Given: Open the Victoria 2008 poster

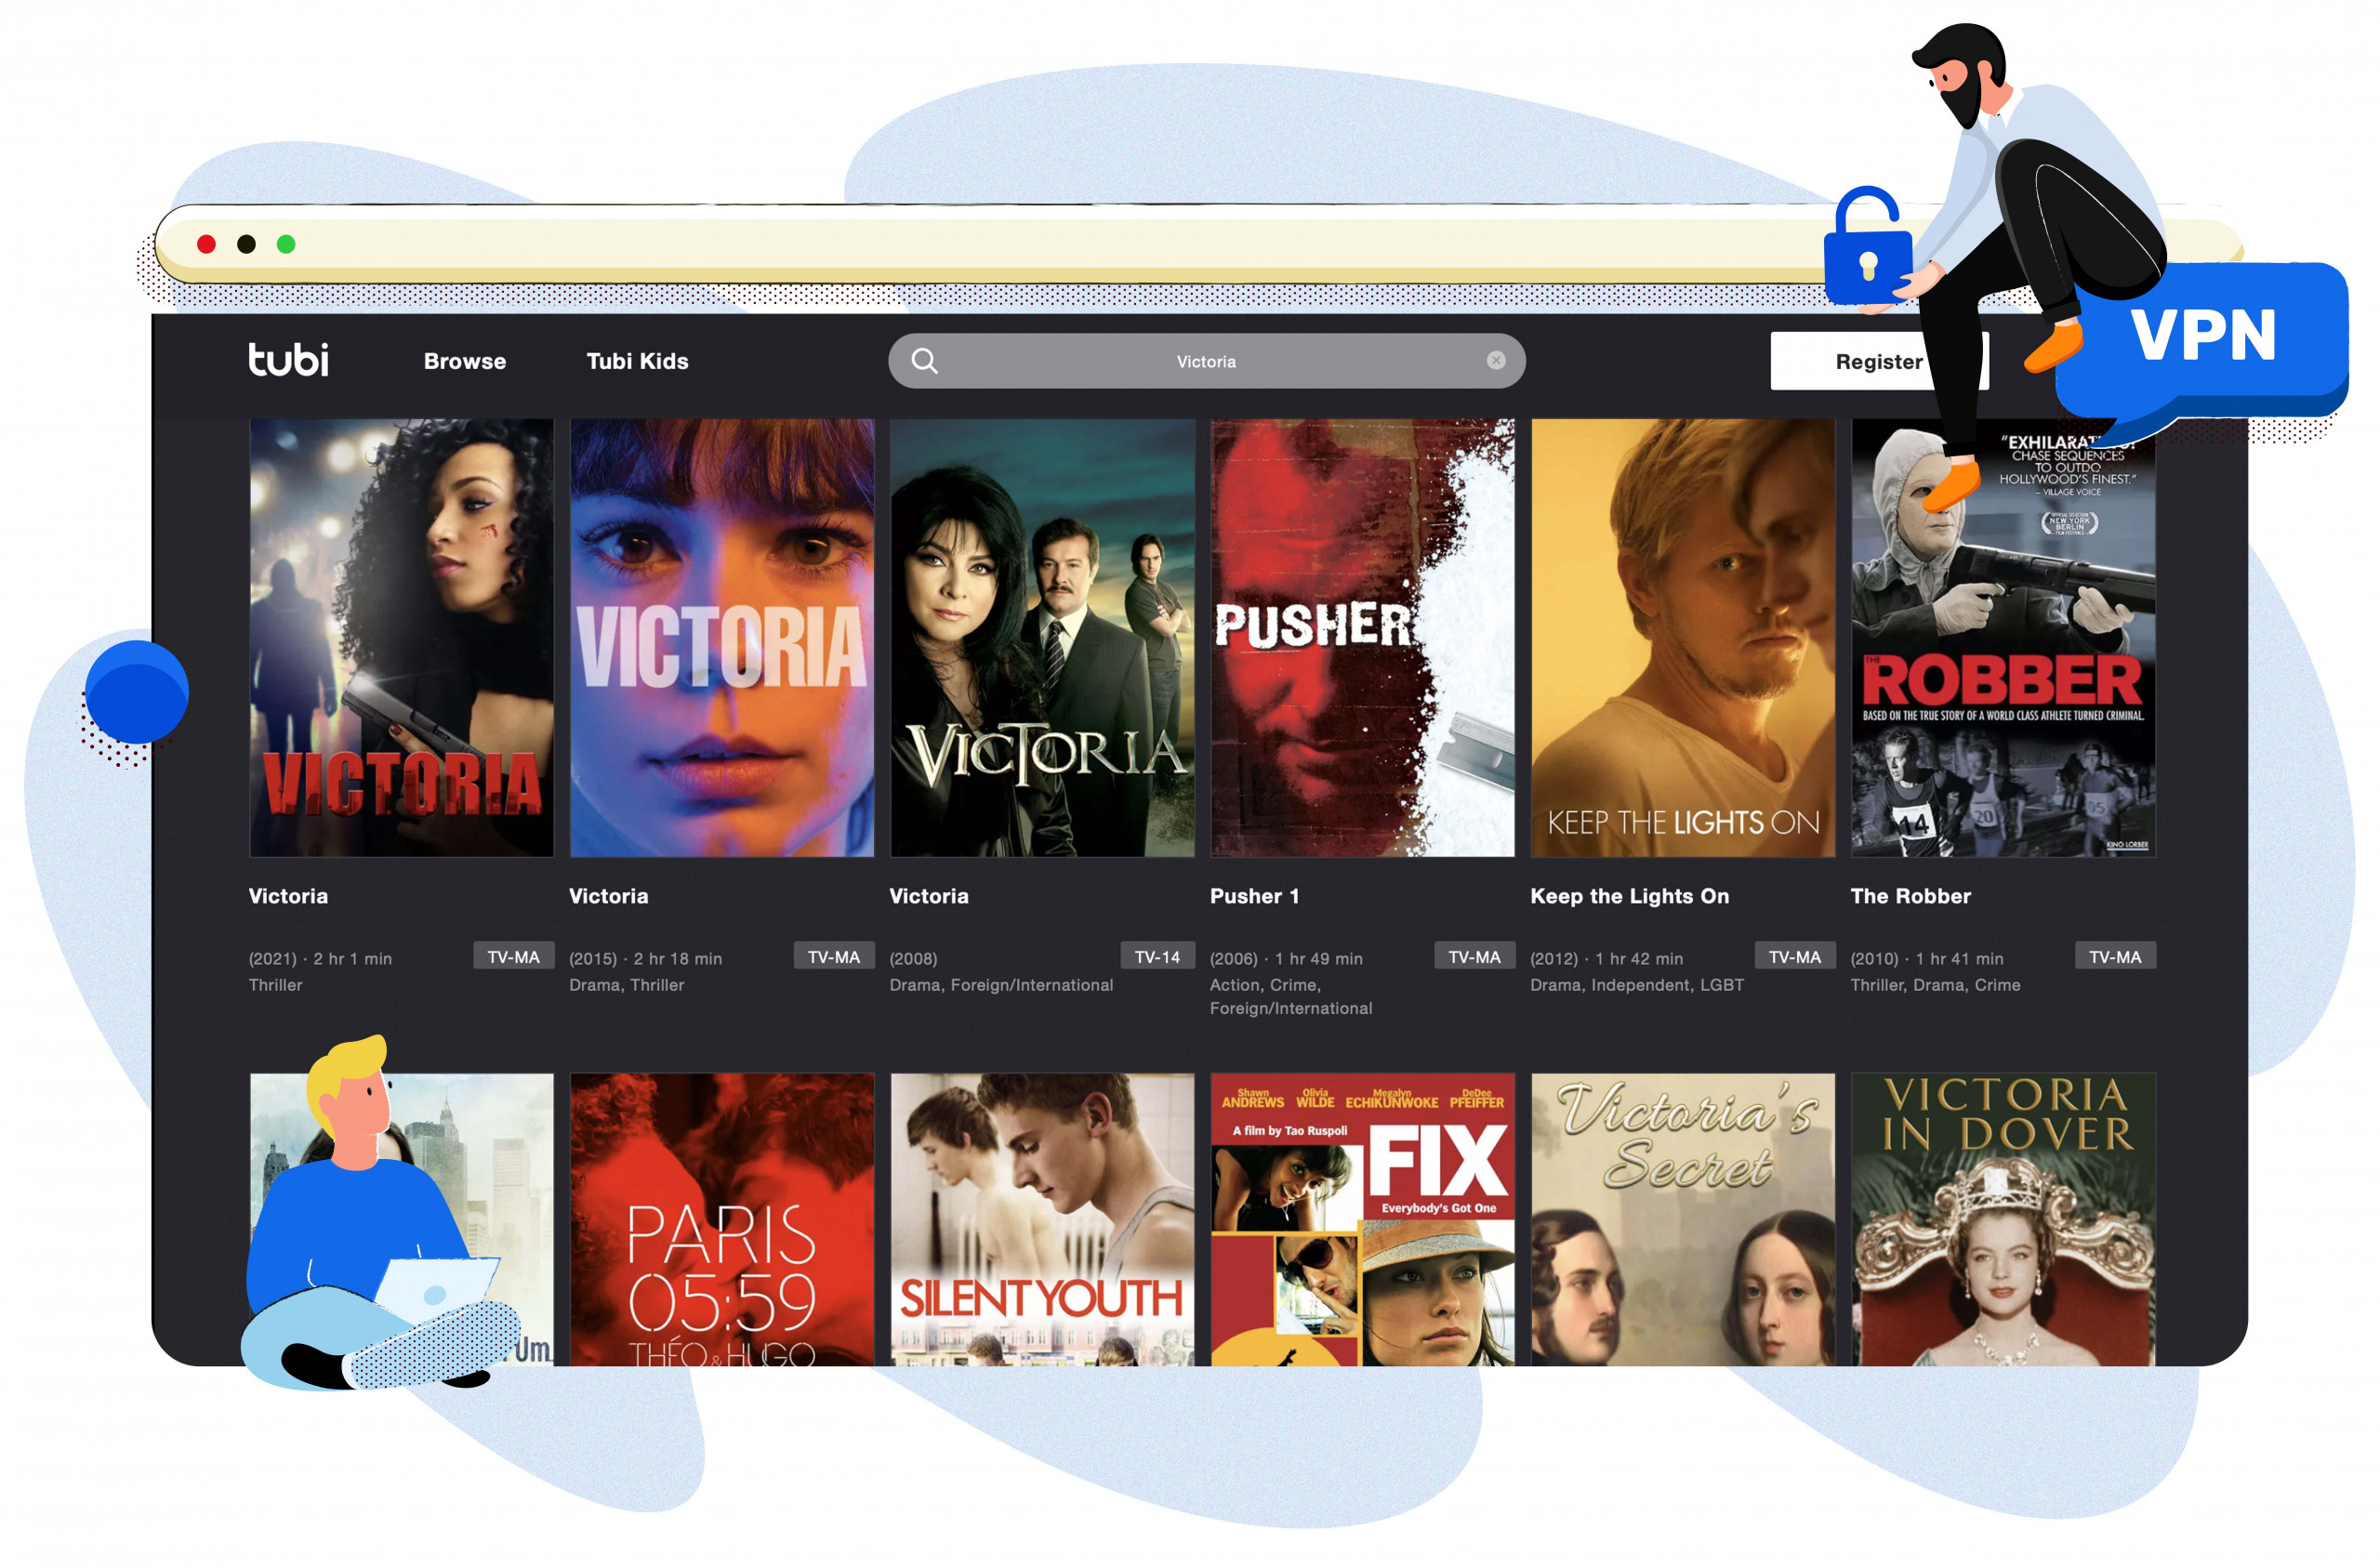Looking at the screenshot, I should [x=1042, y=638].
